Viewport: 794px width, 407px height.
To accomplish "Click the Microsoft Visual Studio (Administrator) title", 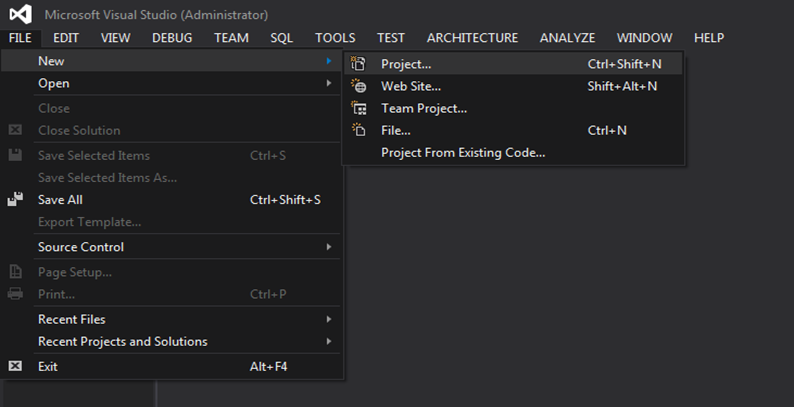I will click(156, 15).
